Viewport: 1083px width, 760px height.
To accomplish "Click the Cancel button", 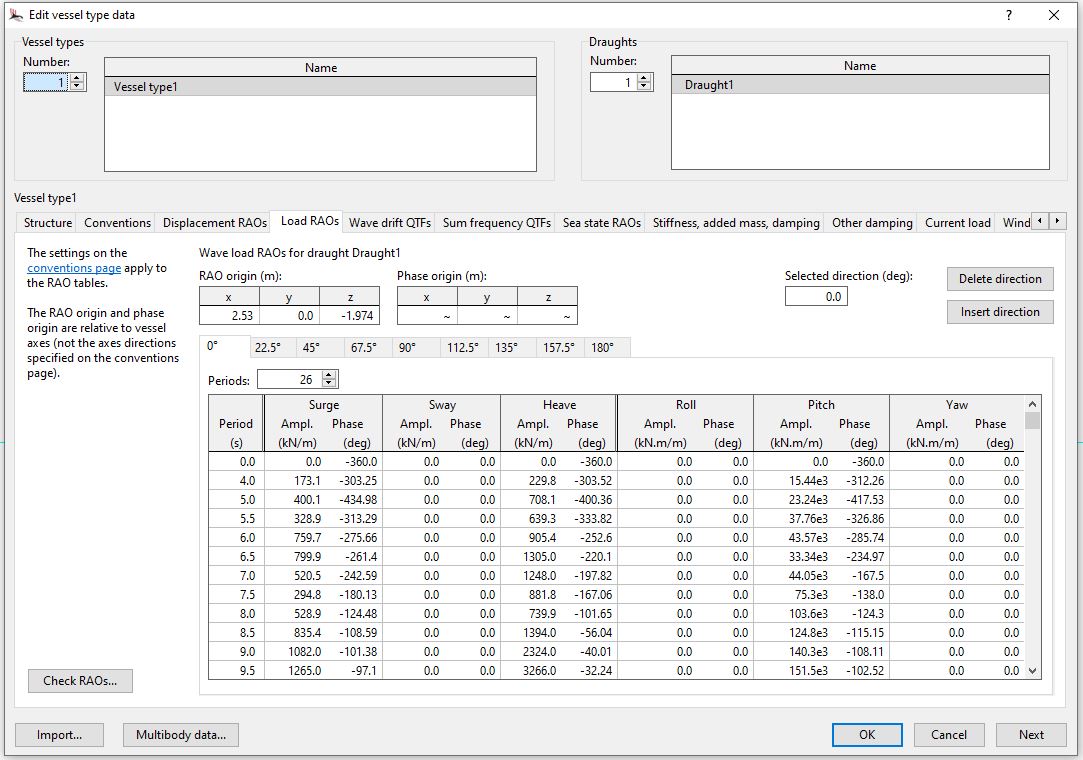I will click(949, 734).
